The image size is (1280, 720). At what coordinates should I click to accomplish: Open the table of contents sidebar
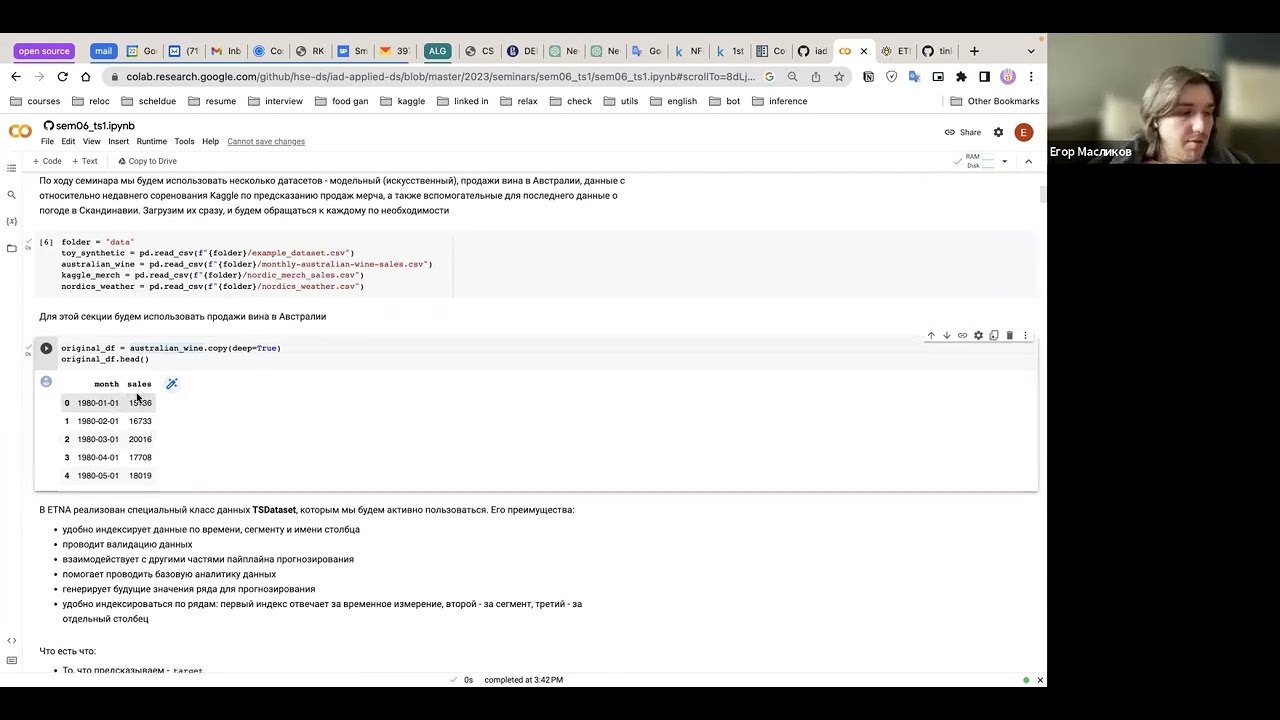(11, 168)
